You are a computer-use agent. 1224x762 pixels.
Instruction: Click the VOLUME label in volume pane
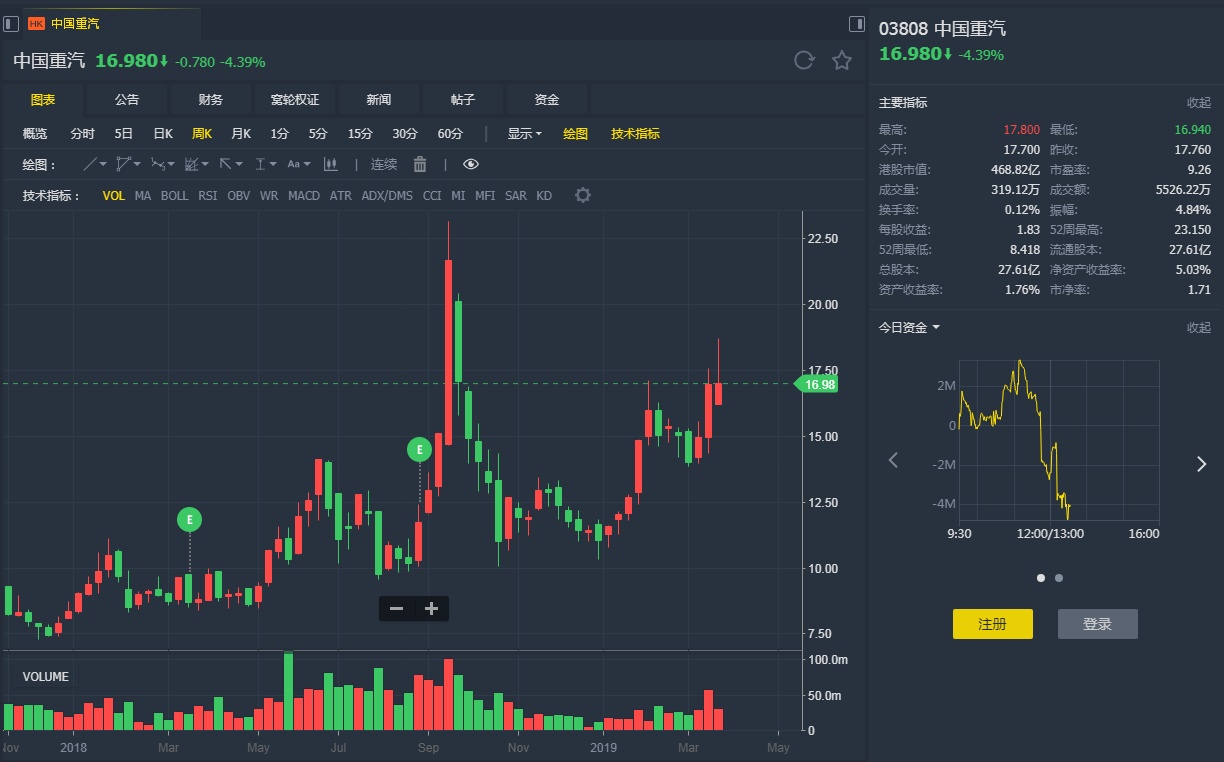tap(46, 677)
